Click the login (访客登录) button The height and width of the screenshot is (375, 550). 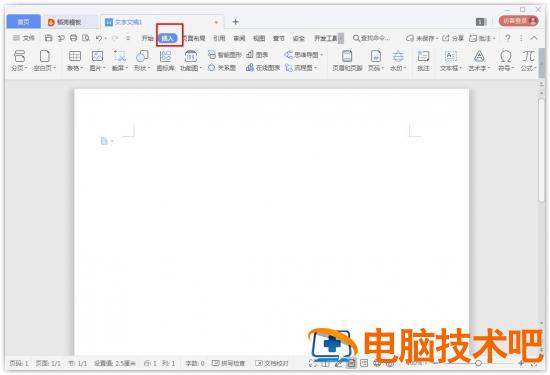tap(518, 21)
